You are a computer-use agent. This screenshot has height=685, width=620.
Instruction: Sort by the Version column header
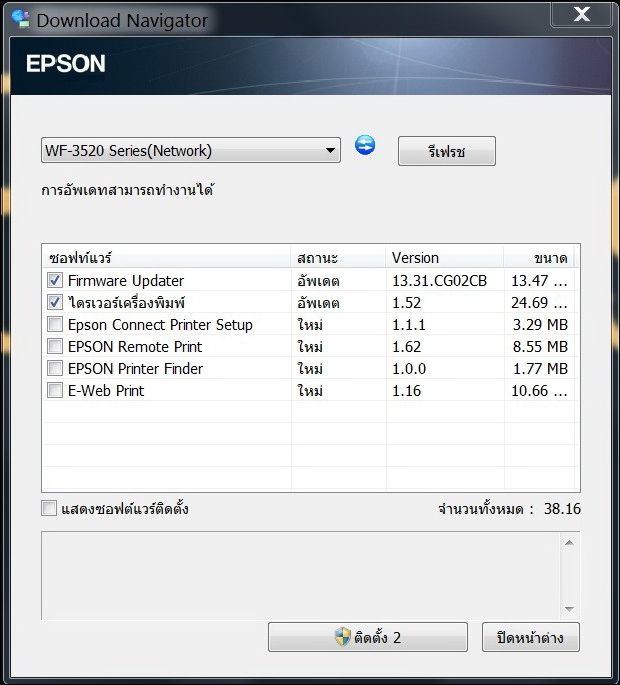pyautogui.click(x=445, y=257)
